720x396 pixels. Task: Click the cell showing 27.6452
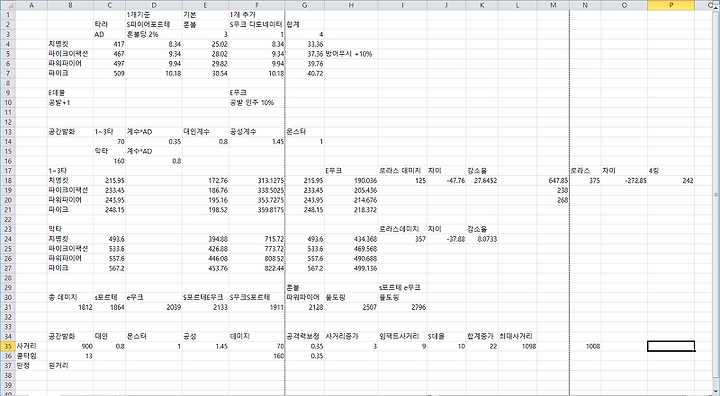pyautogui.click(x=482, y=181)
